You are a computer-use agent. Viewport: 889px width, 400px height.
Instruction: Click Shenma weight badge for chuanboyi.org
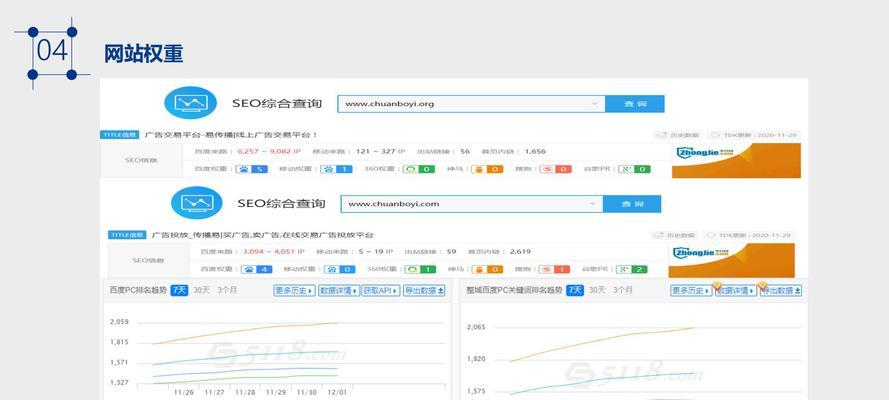(x=487, y=169)
